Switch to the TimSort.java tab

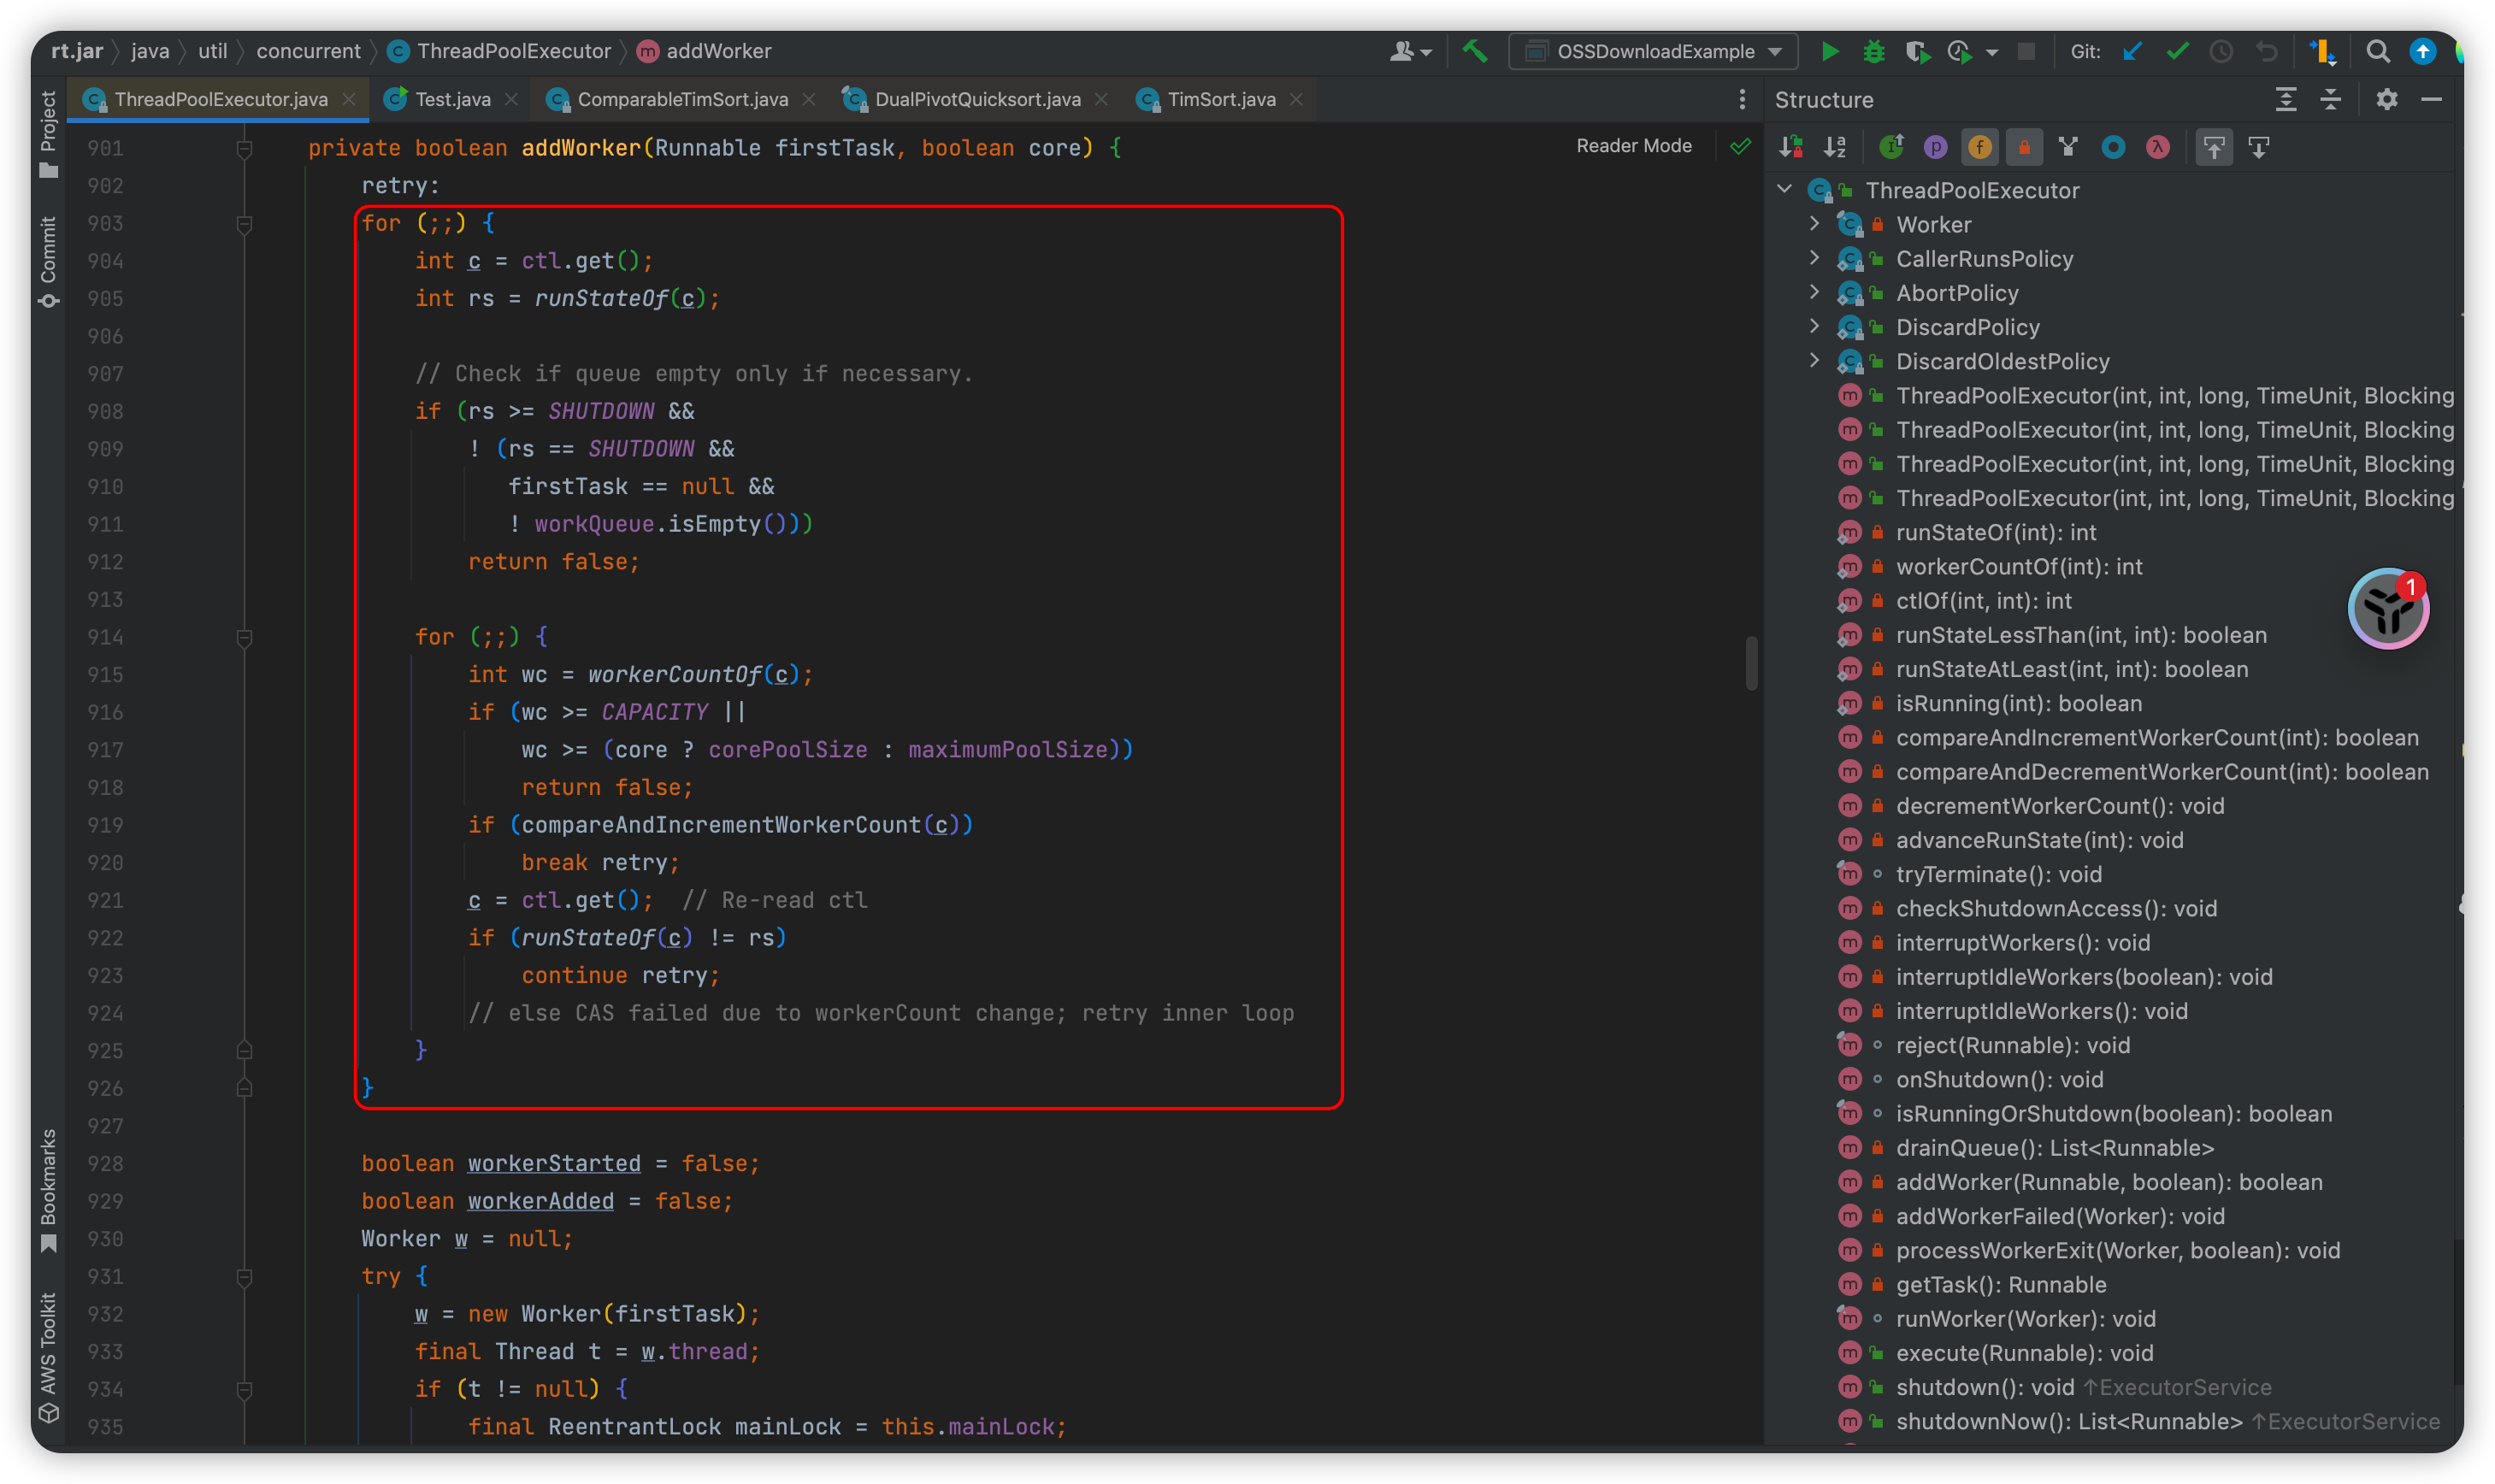1220,99
